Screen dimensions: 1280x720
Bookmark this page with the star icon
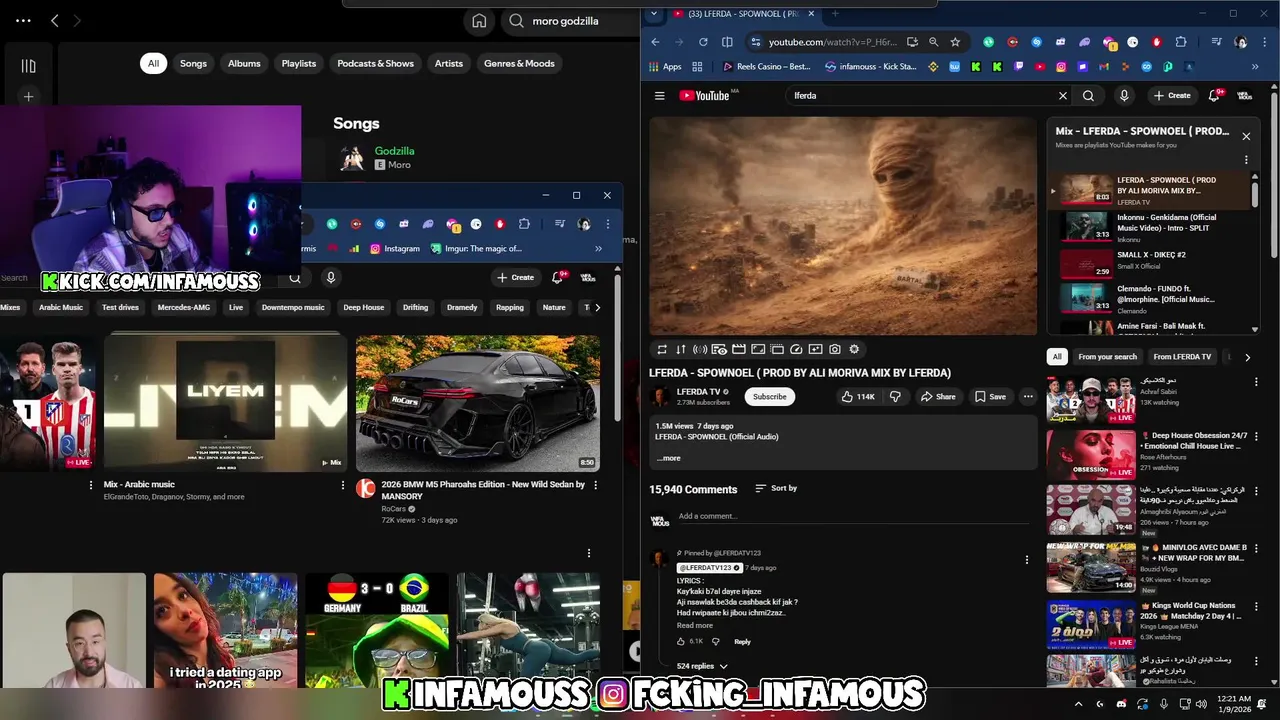[x=955, y=42]
